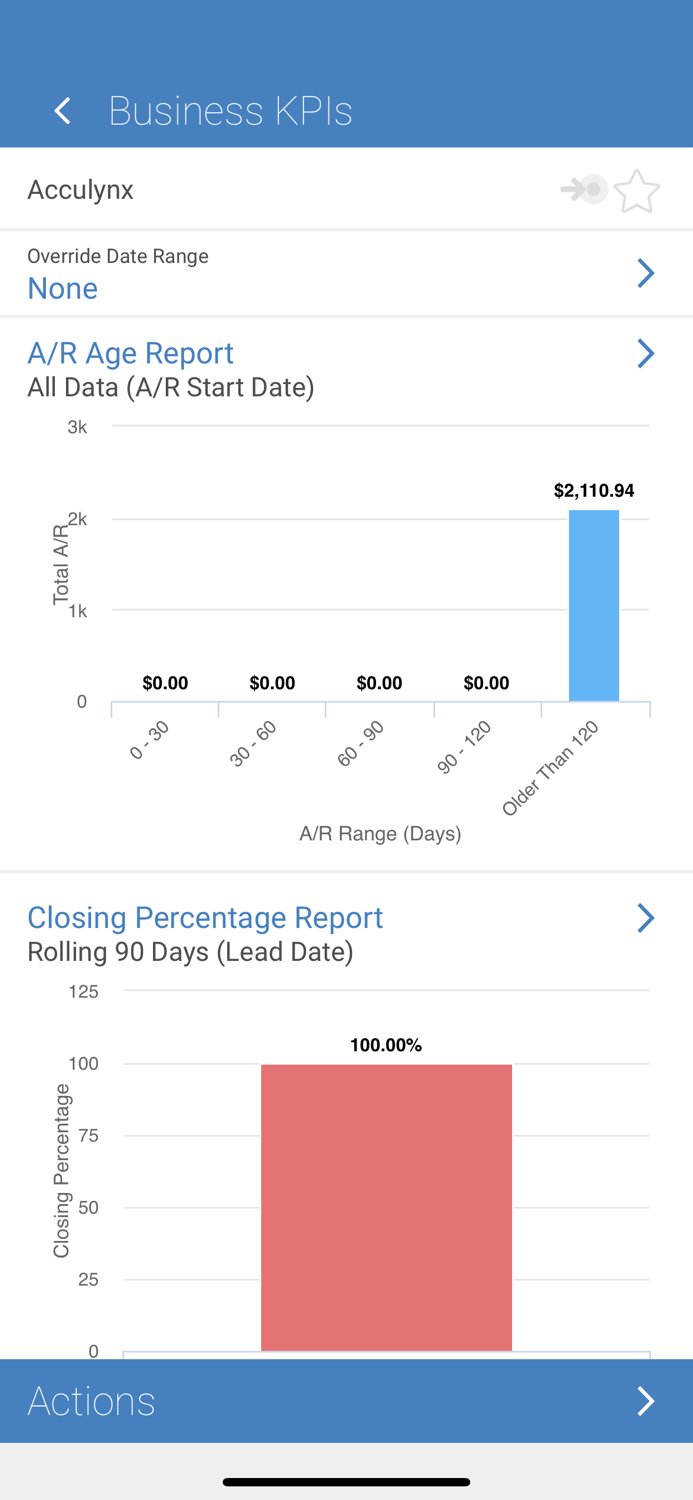This screenshot has width=693, height=1500.
Task: Click the red 100.00% closing percentage bar
Action: [386, 1205]
